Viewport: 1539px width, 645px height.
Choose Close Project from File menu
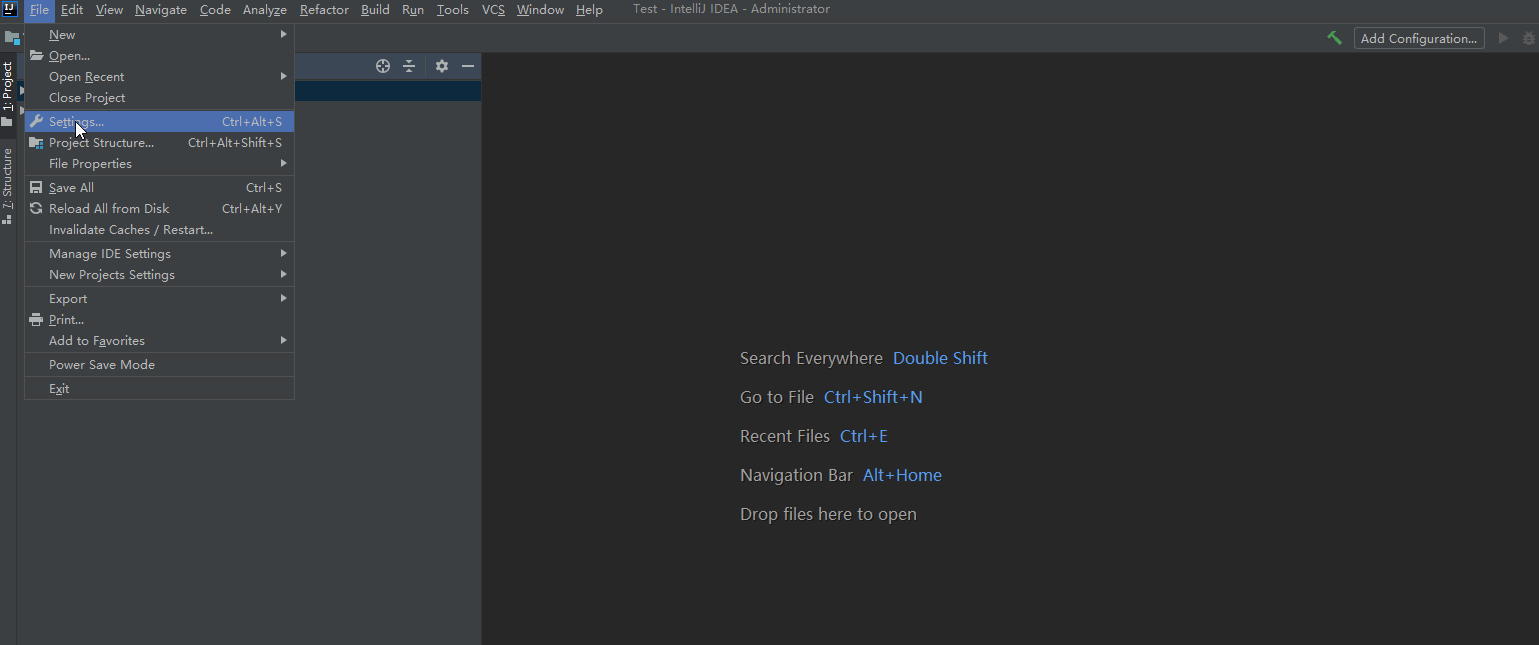pos(159,98)
